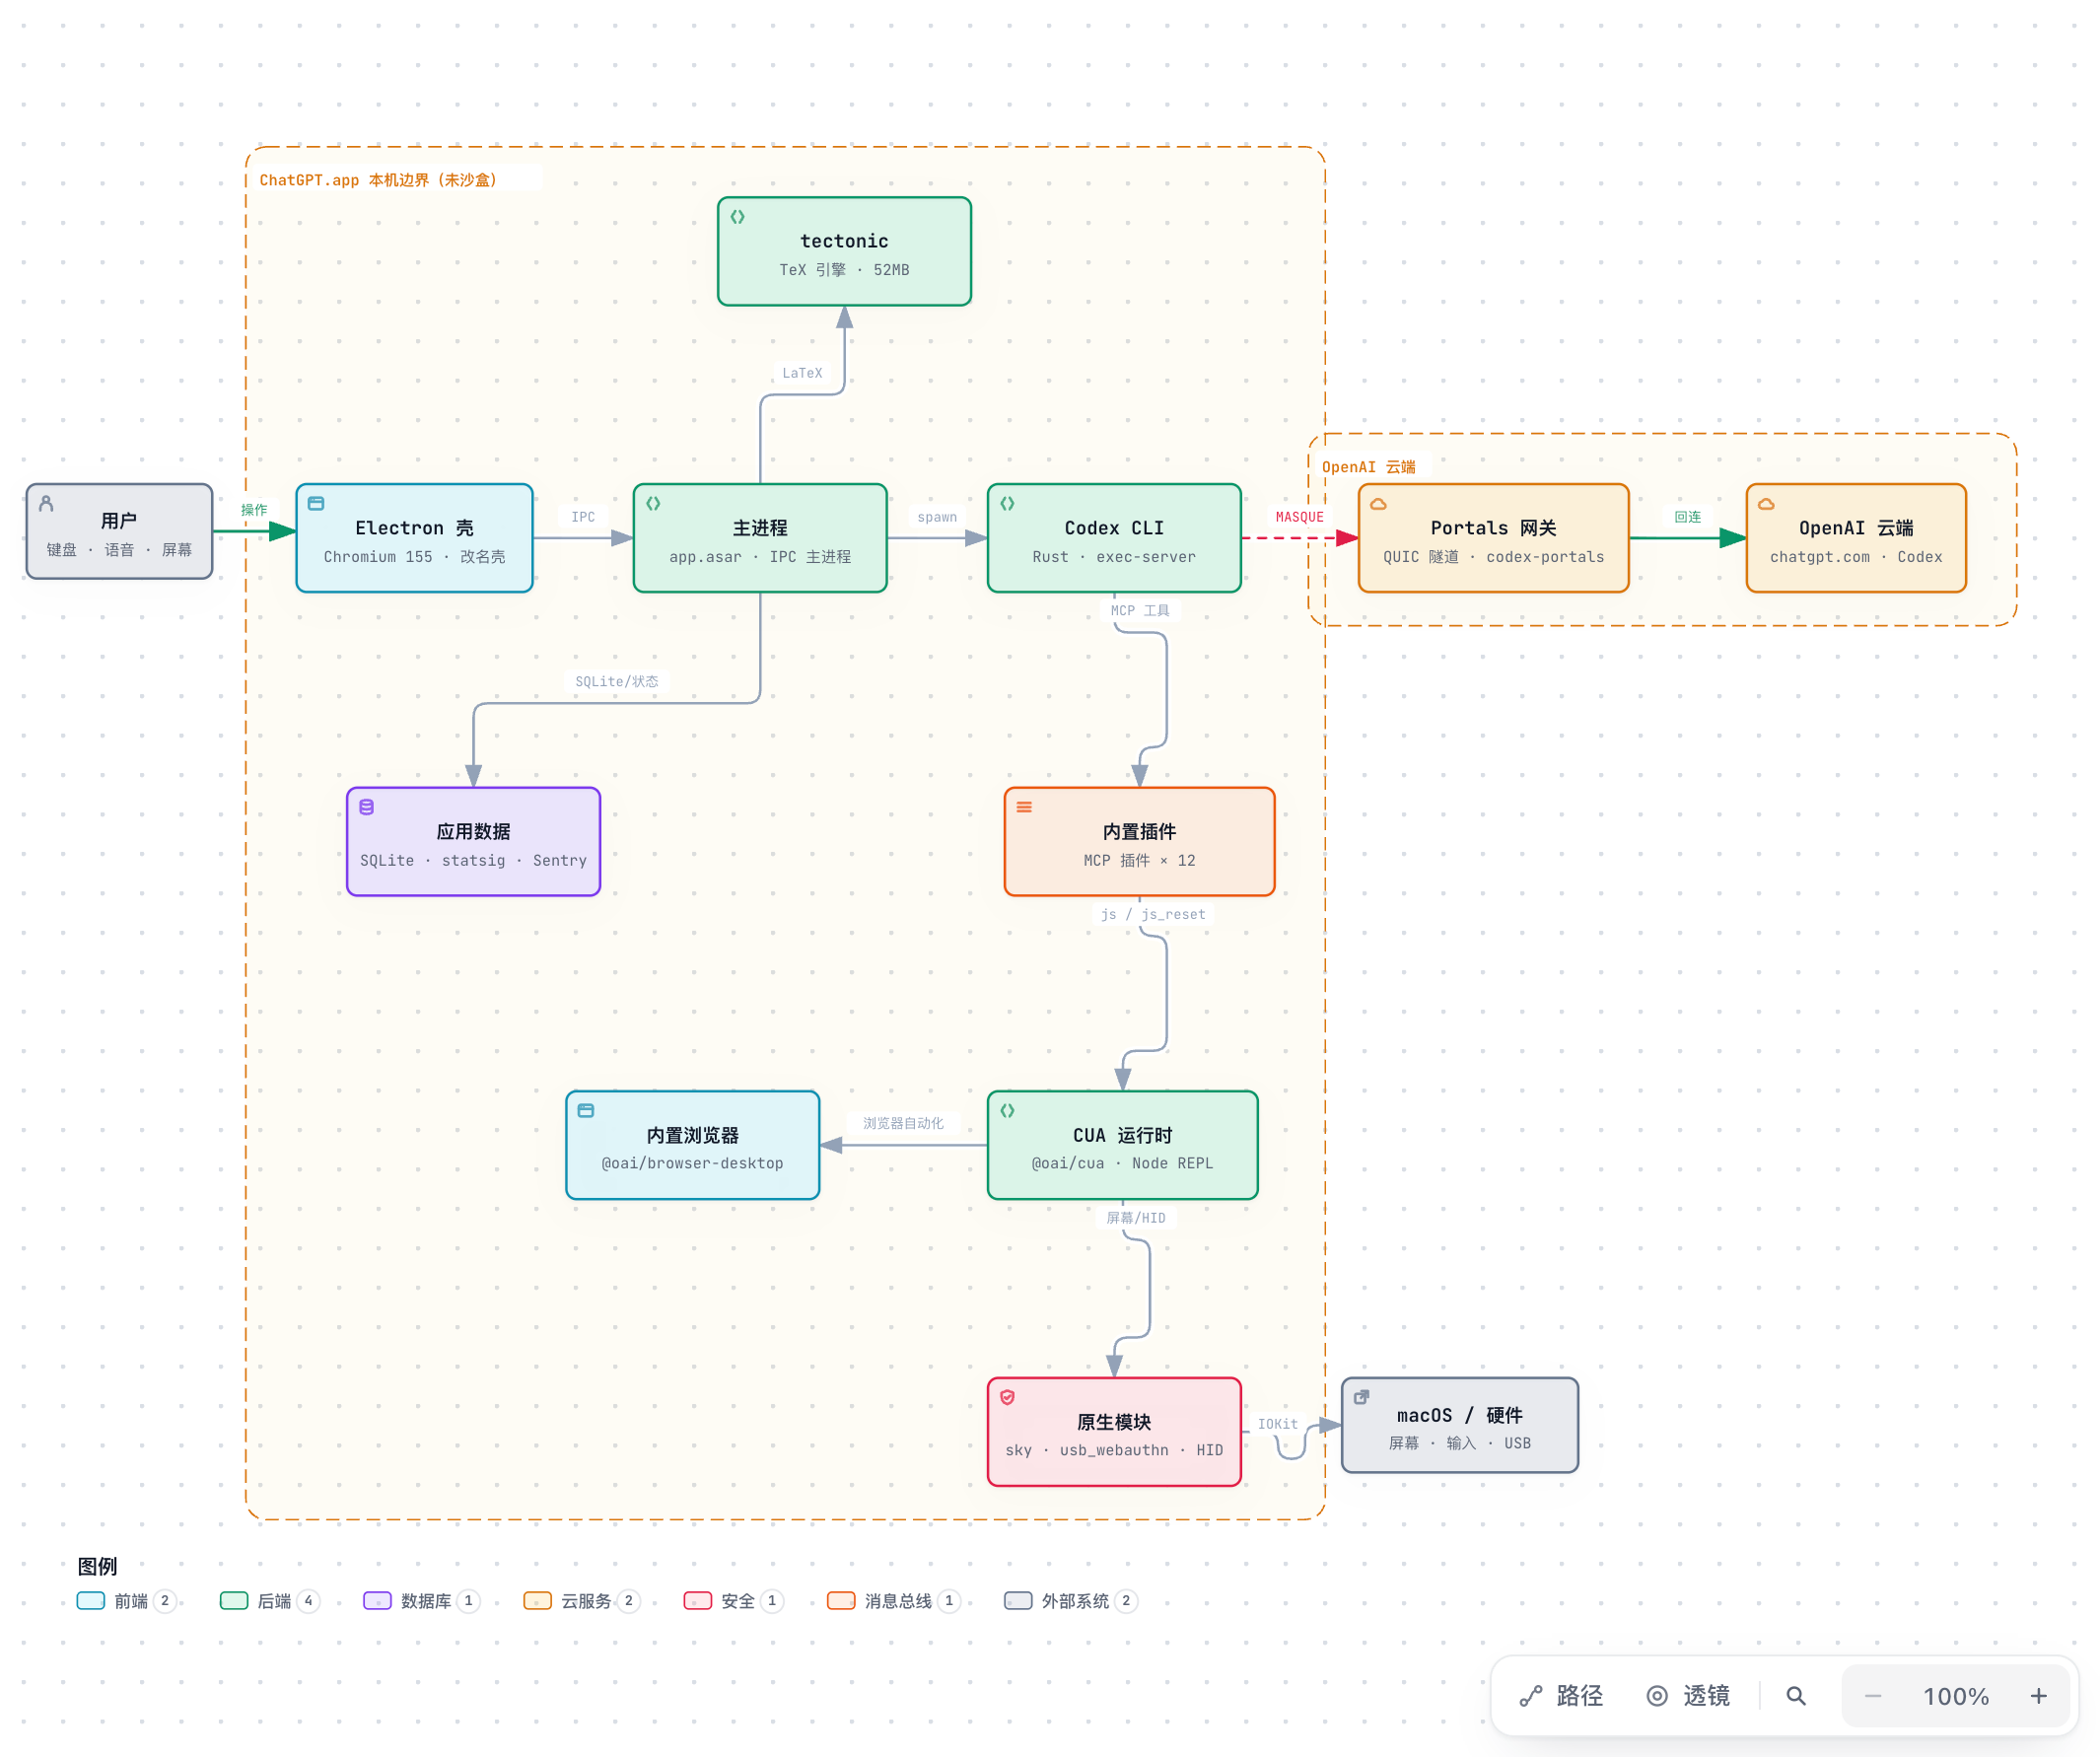Click window icon on 内置浏览器 node

[586, 1111]
